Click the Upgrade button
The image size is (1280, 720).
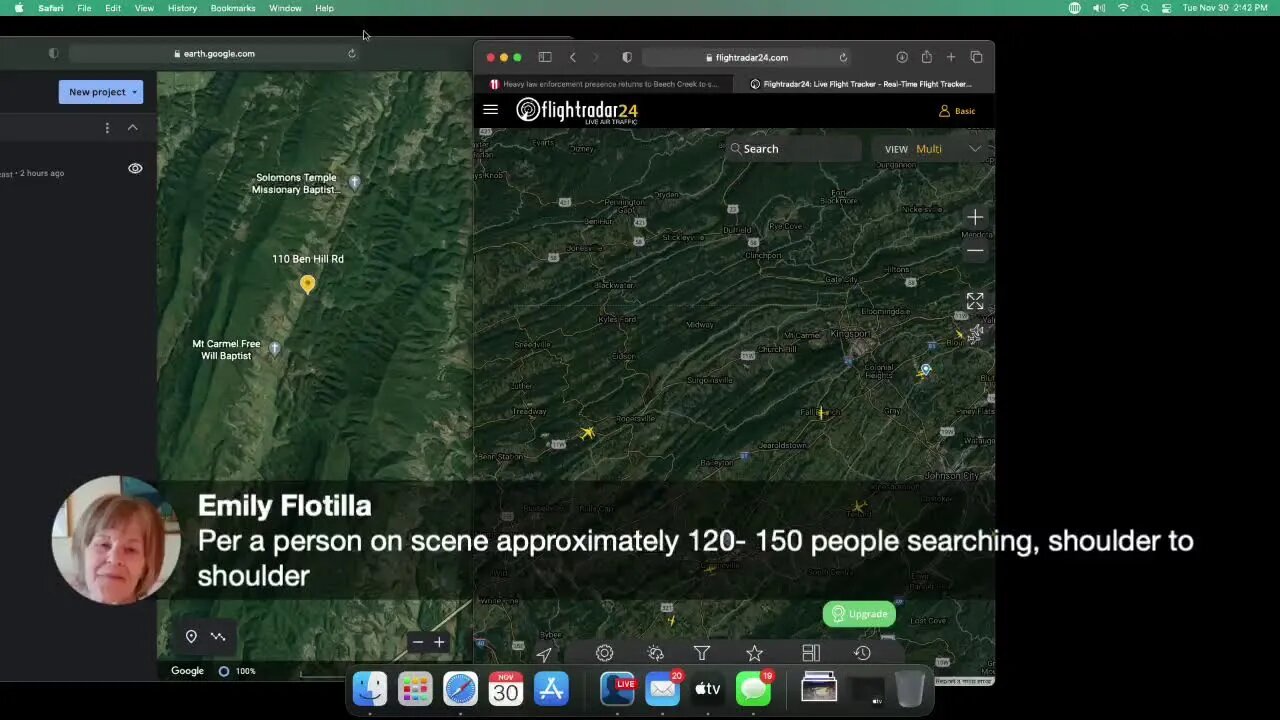pyautogui.click(x=859, y=614)
